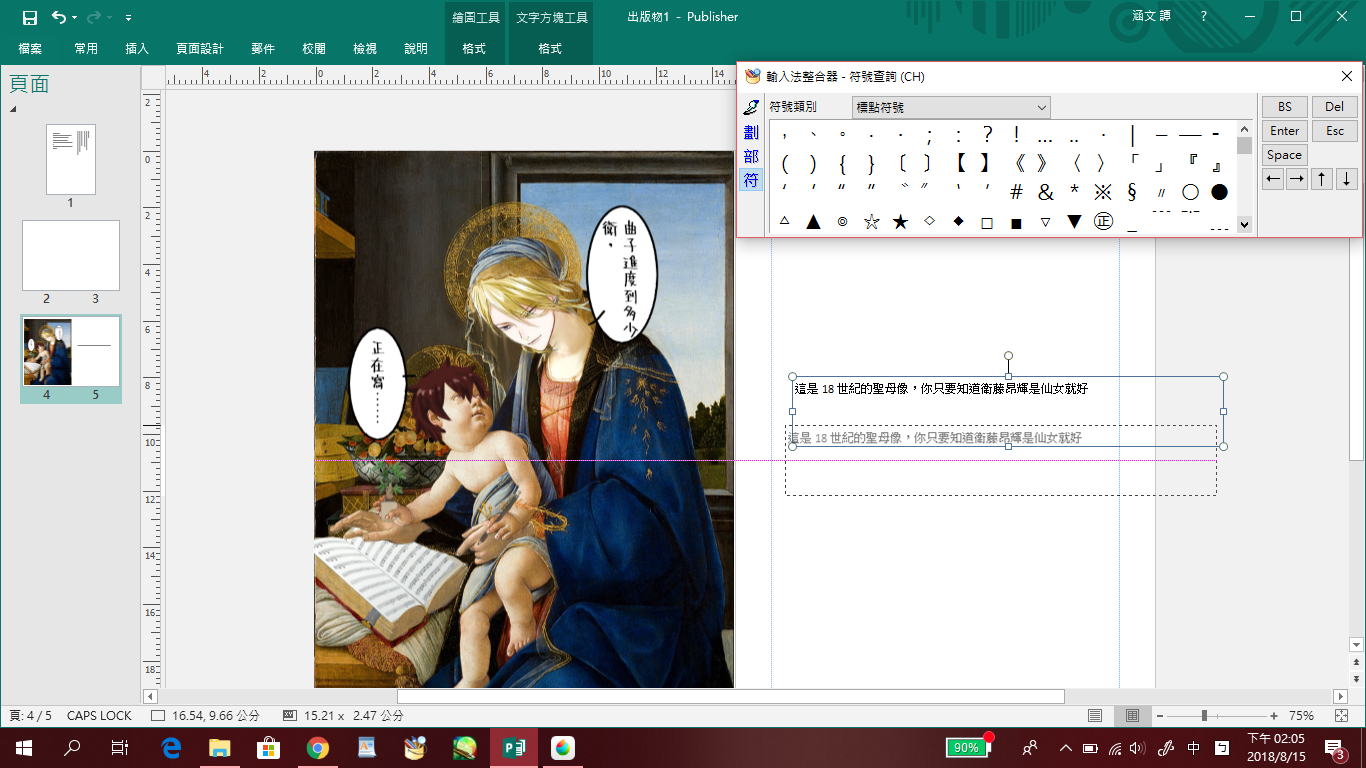Switch to single page view

pos(1095,716)
